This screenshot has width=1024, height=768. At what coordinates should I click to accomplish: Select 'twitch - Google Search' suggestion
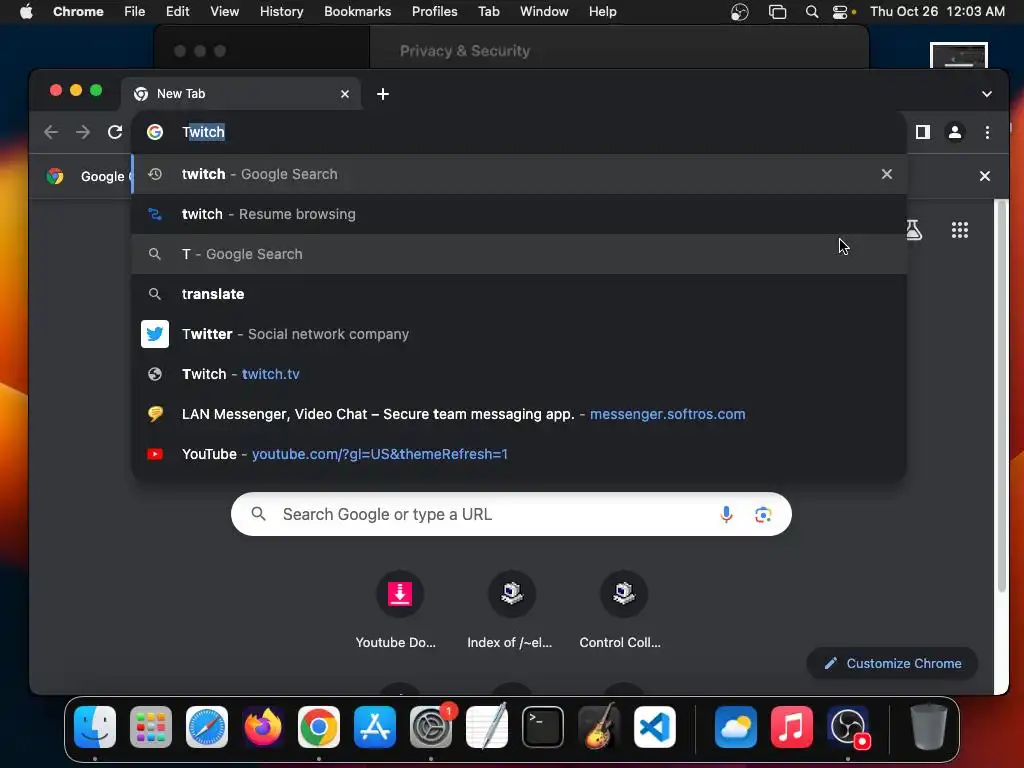click(519, 174)
